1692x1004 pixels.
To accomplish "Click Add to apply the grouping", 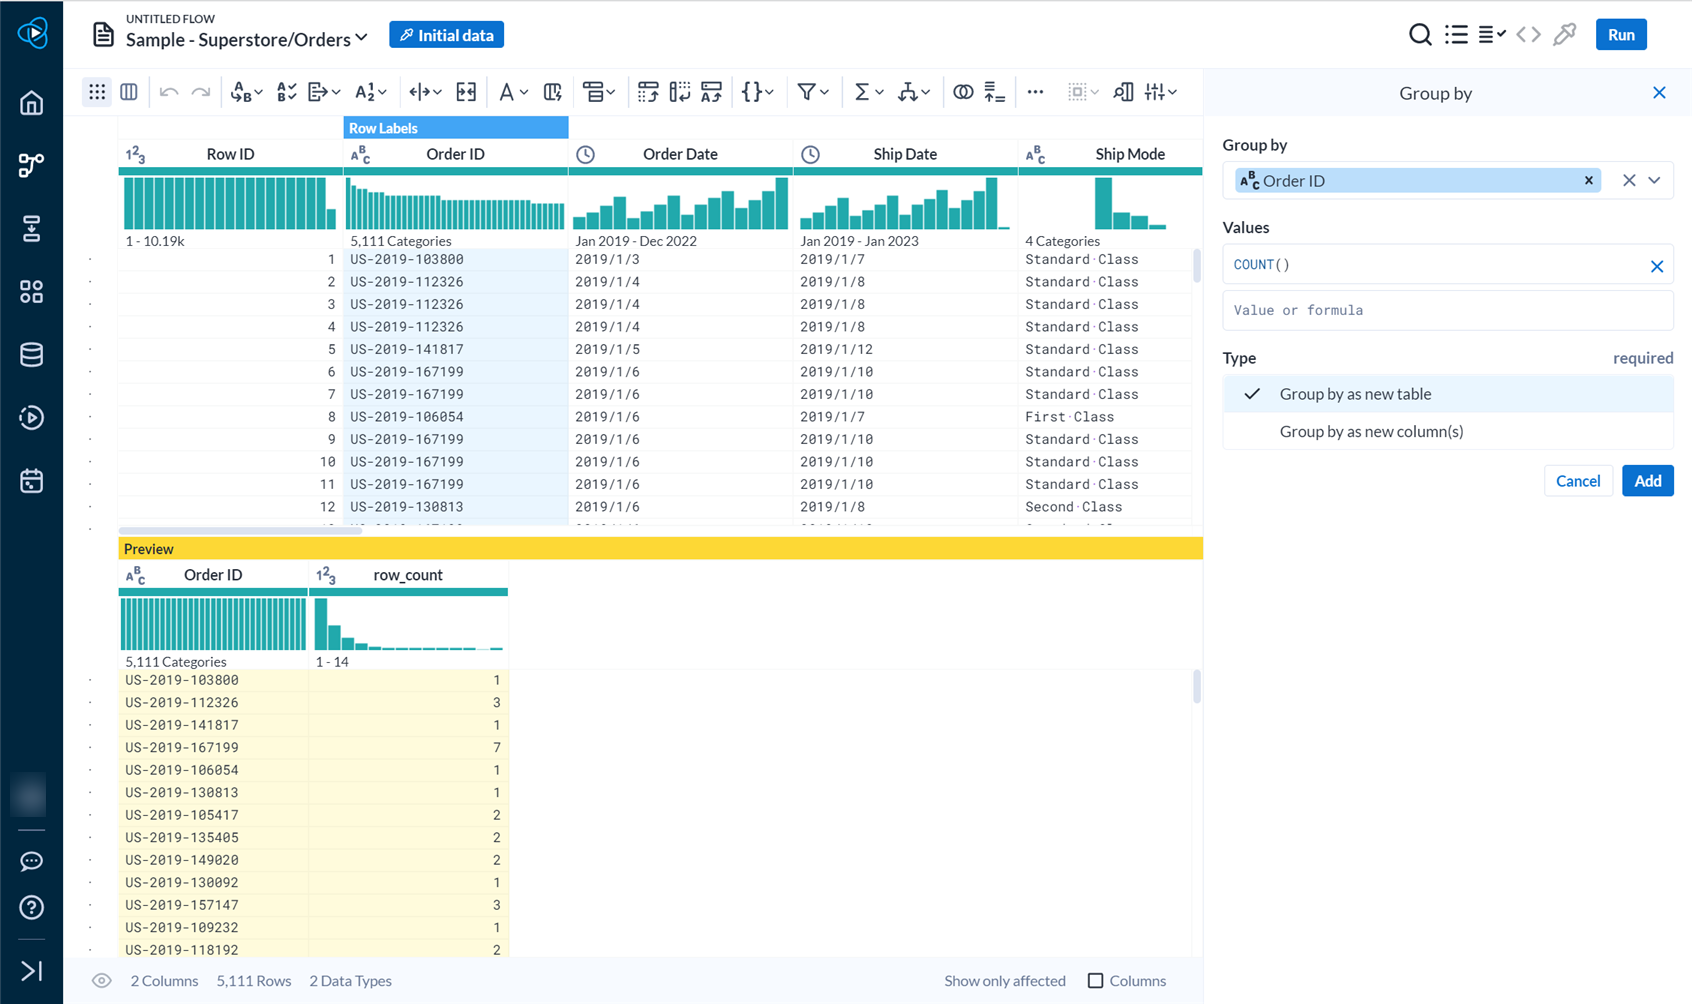I will point(1647,480).
